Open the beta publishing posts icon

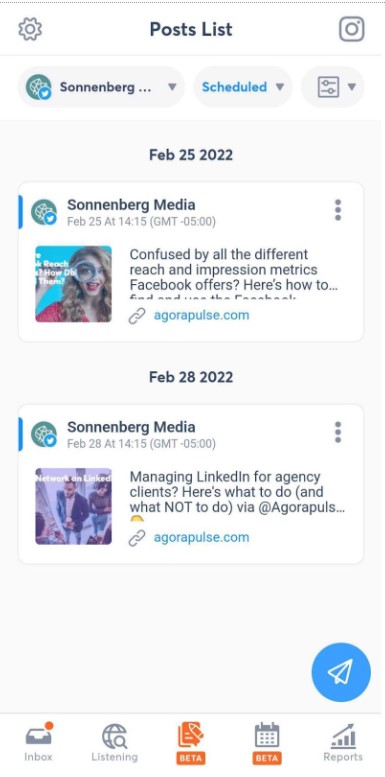pyautogui.click(x=191, y=742)
